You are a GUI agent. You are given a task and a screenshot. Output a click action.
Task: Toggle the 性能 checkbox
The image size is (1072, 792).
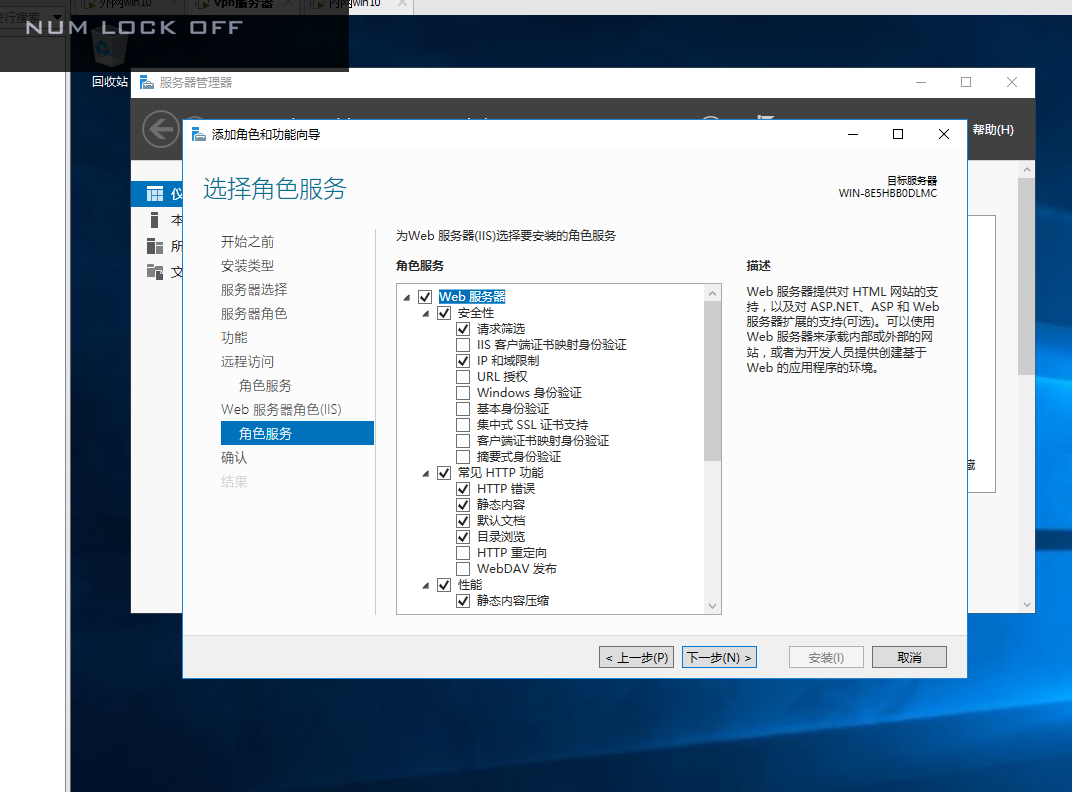(x=444, y=585)
